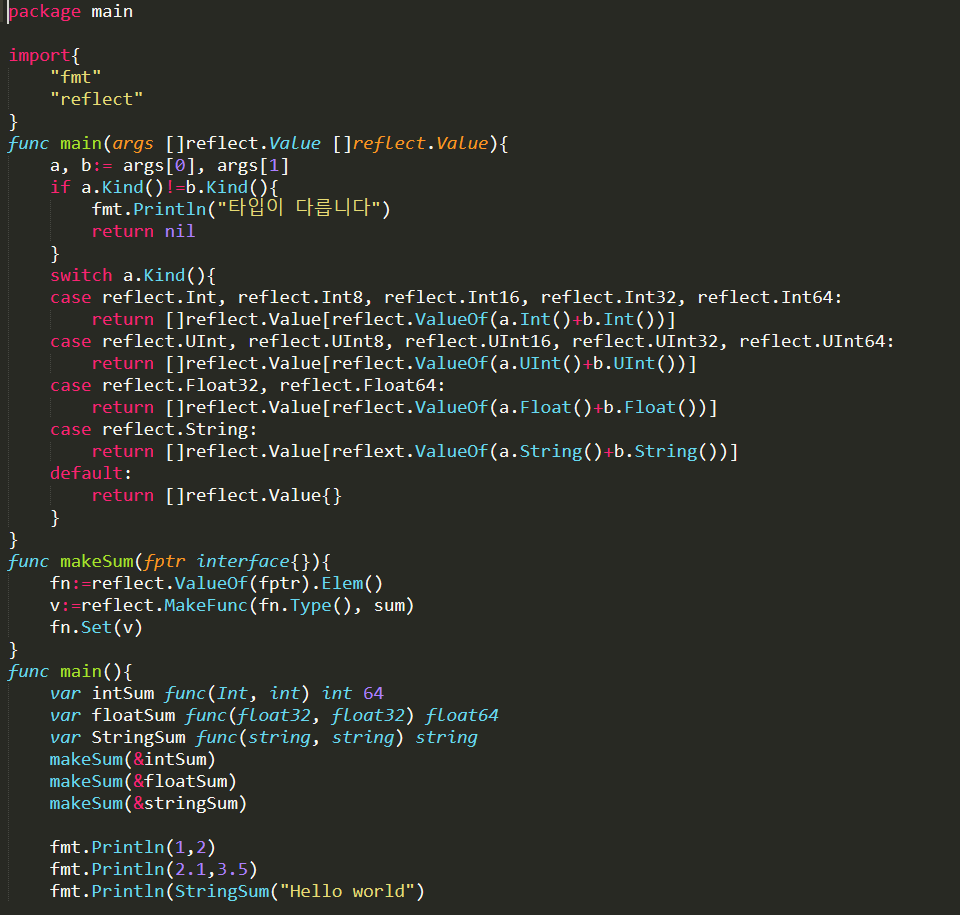Click the Korean string "타입이 다릅니다"
960x915 pixels.
point(300,208)
